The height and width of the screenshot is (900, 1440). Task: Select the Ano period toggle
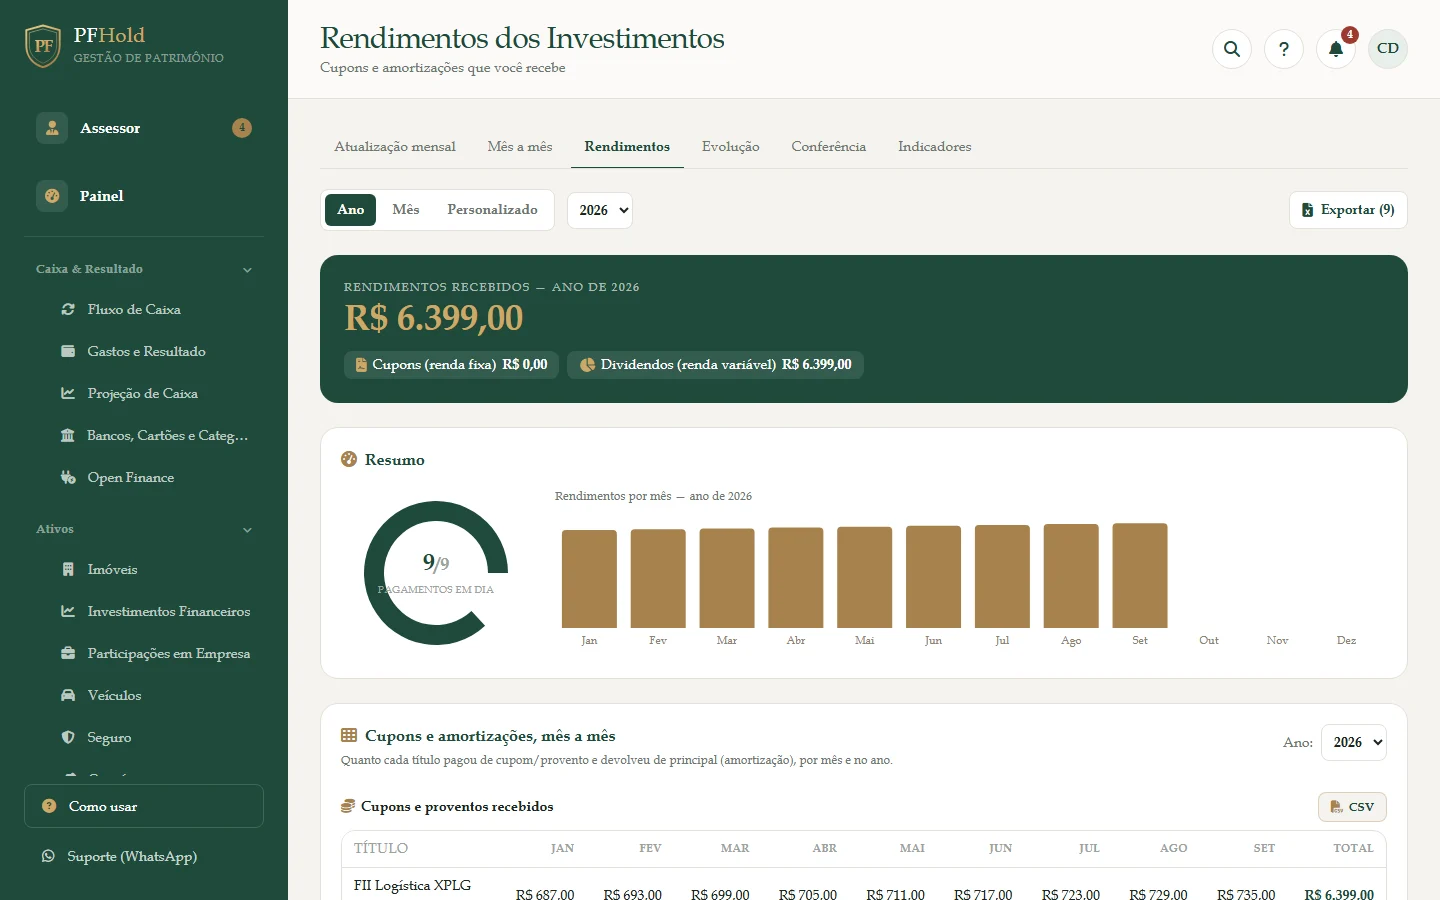pyautogui.click(x=350, y=210)
